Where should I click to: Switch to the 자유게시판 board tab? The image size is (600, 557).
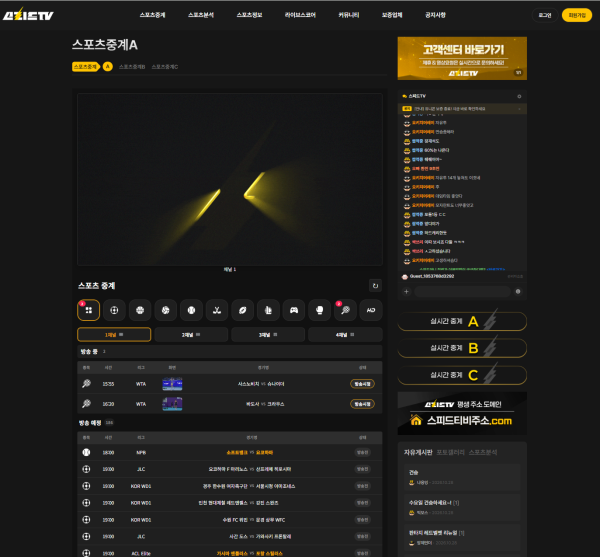418,453
